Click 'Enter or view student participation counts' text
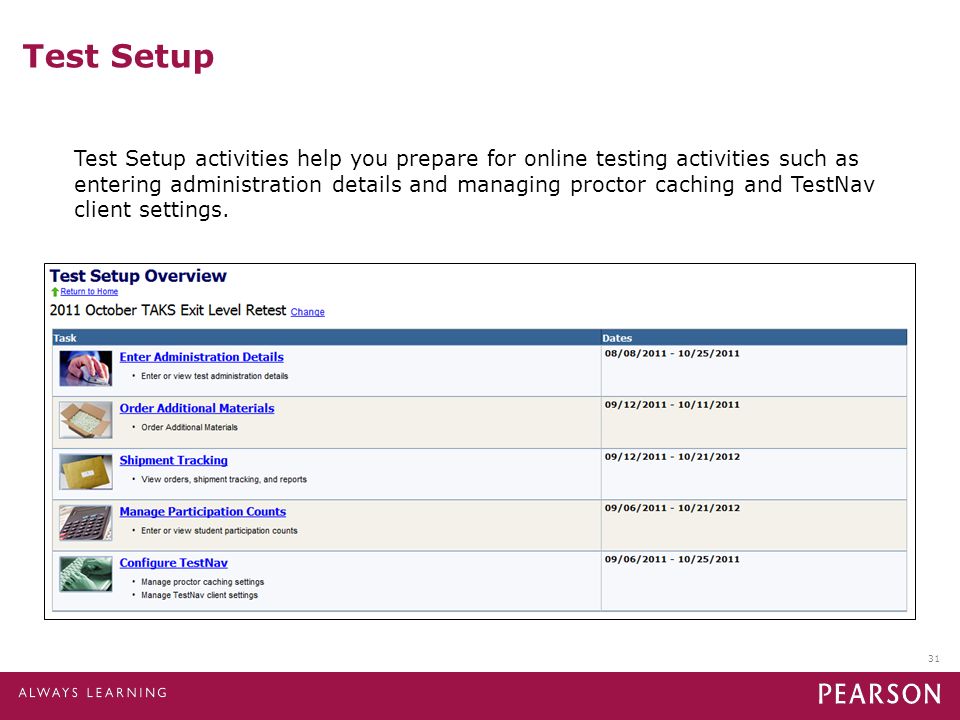The image size is (960, 720). point(219,531)
